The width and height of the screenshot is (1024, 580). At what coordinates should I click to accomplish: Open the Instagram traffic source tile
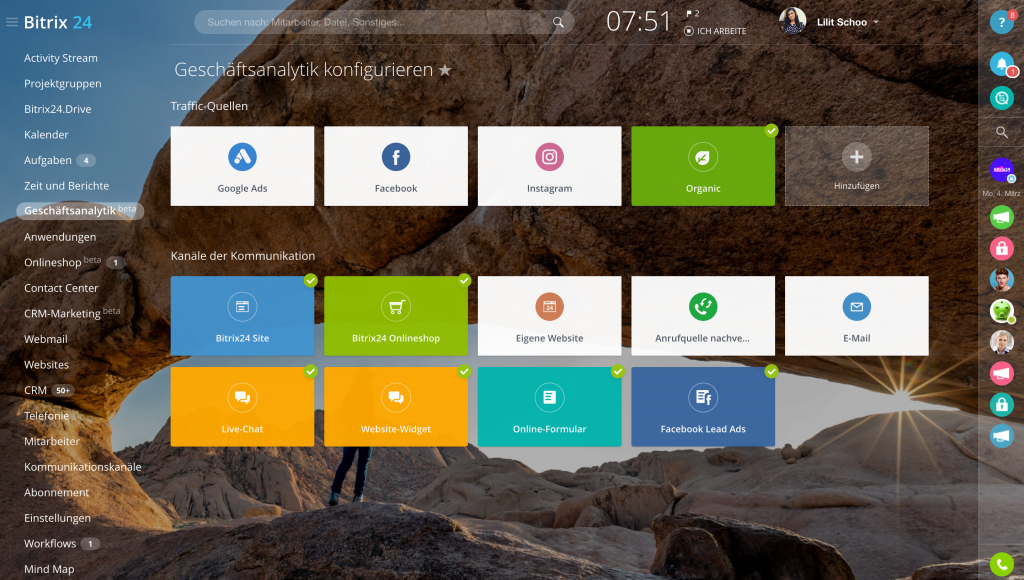pos(549,166)
